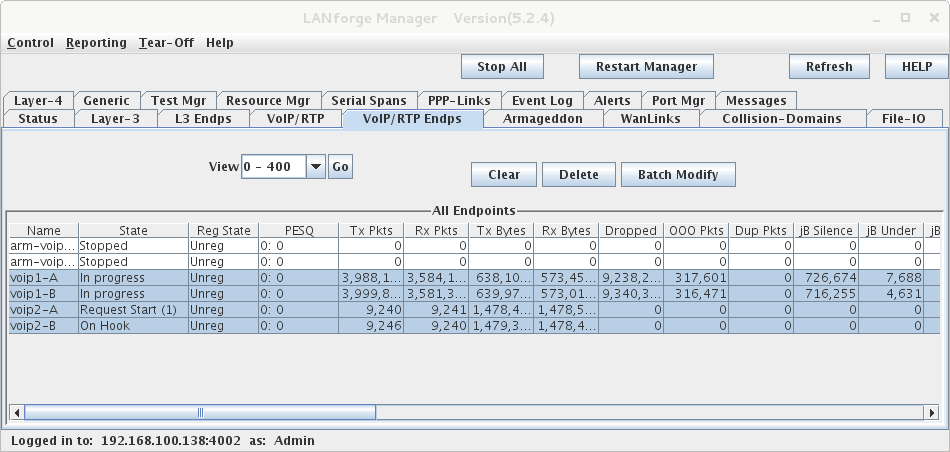Click the Request Start (1) state cell

[x=133, y=310]
